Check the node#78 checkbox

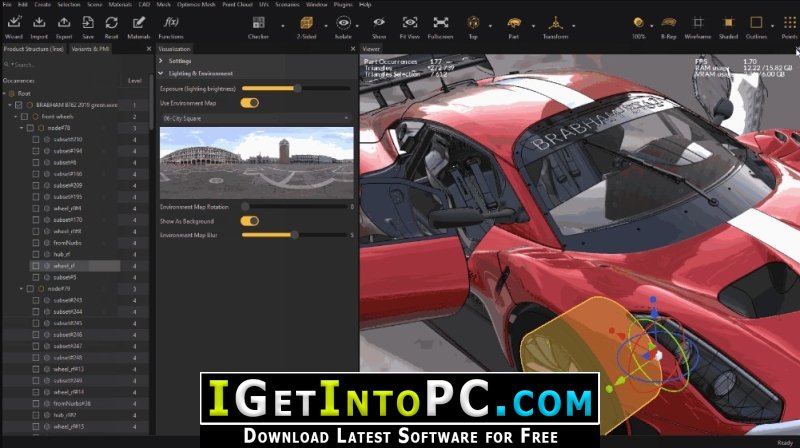point(30,128)
